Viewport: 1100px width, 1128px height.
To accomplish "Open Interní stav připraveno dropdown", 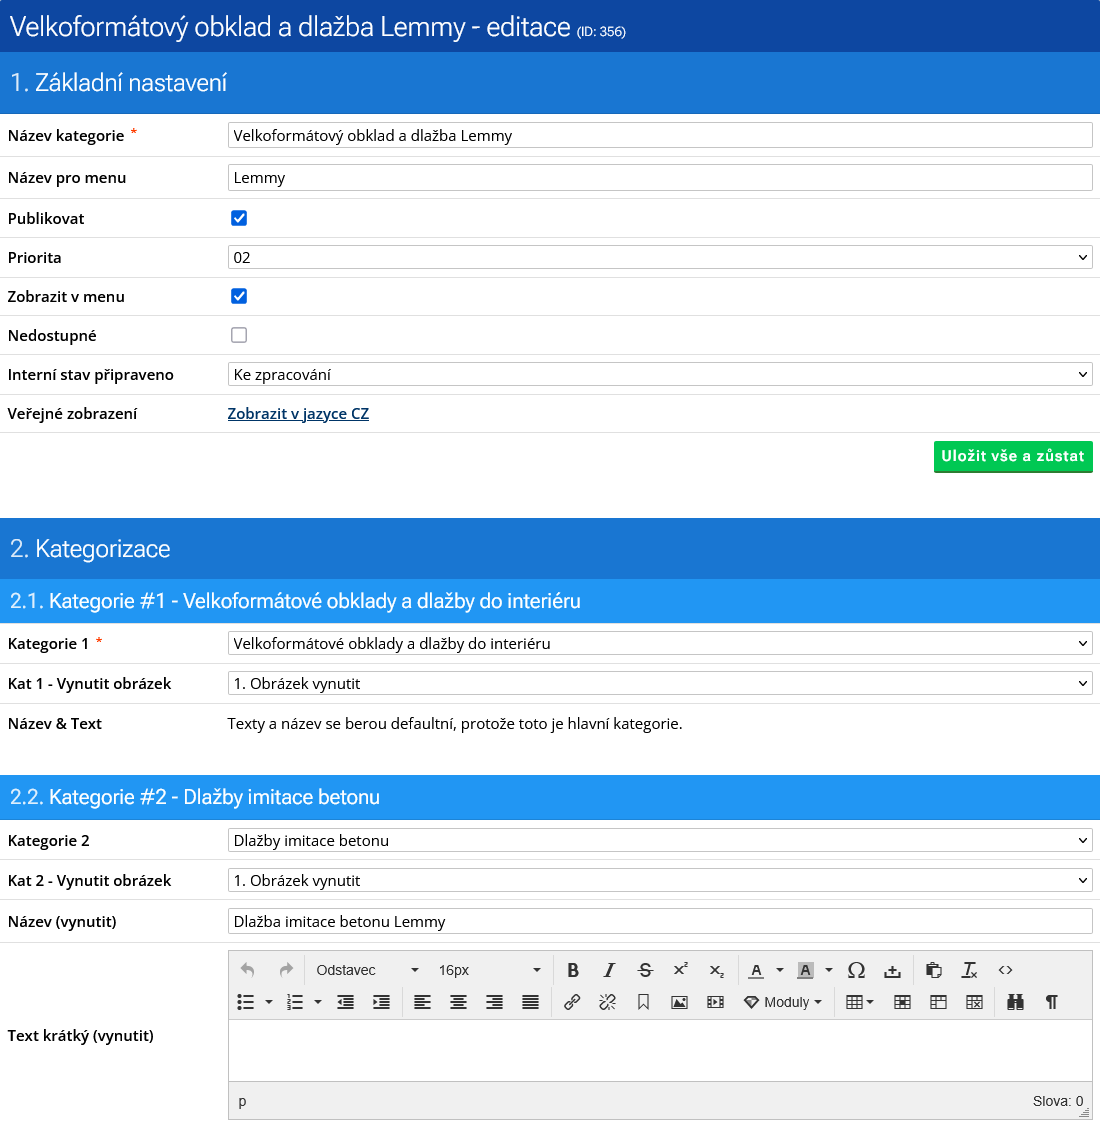I will pyautogui.click(x=660, y=375).
